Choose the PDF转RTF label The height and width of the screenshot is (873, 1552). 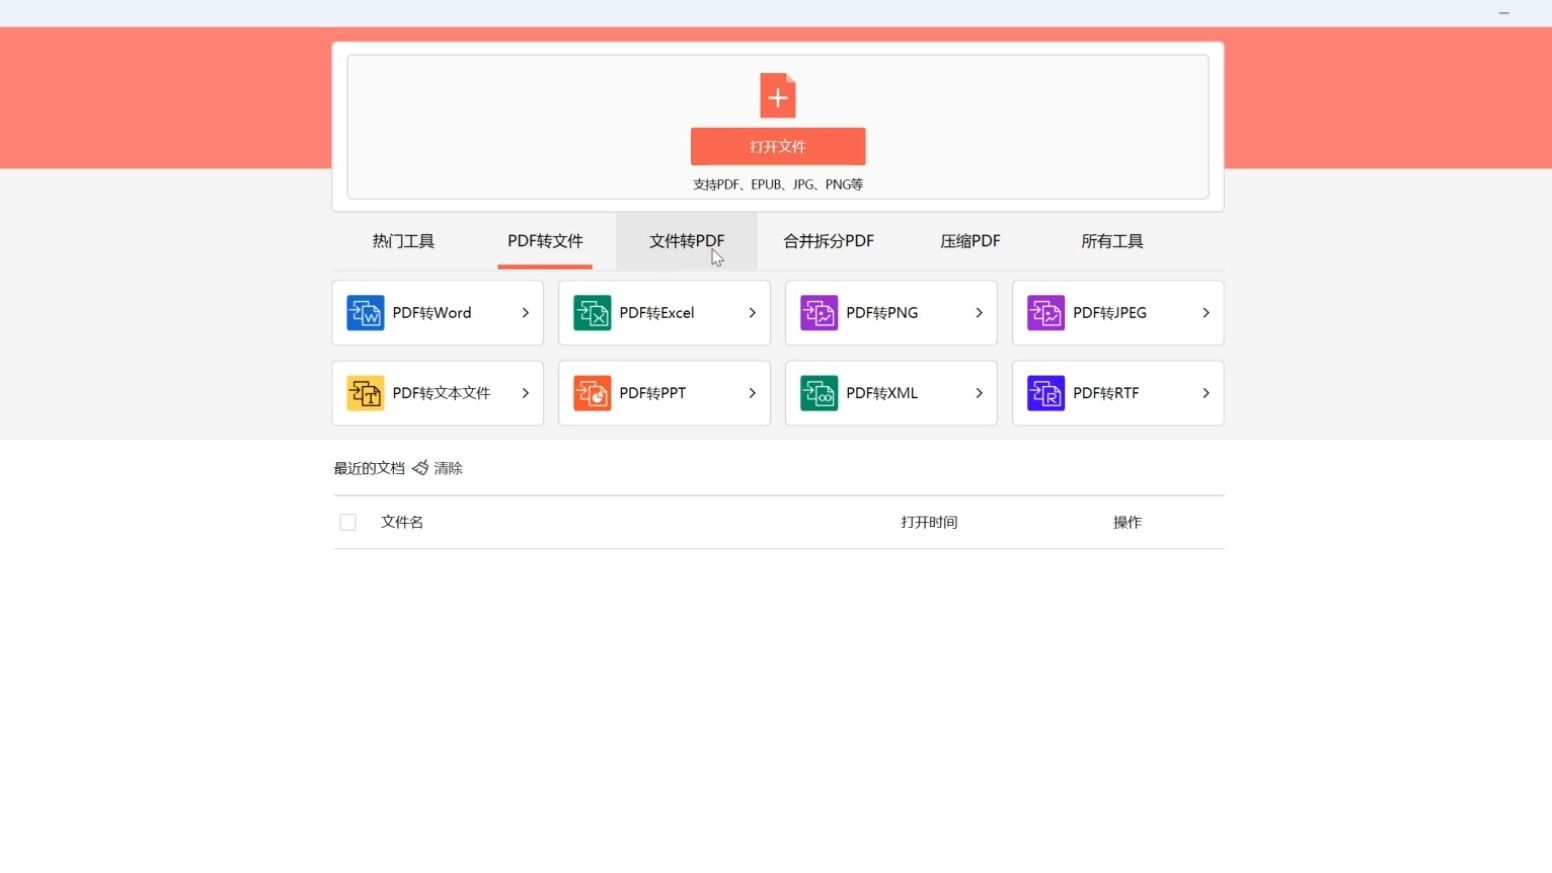click(x=1106, y=393)
